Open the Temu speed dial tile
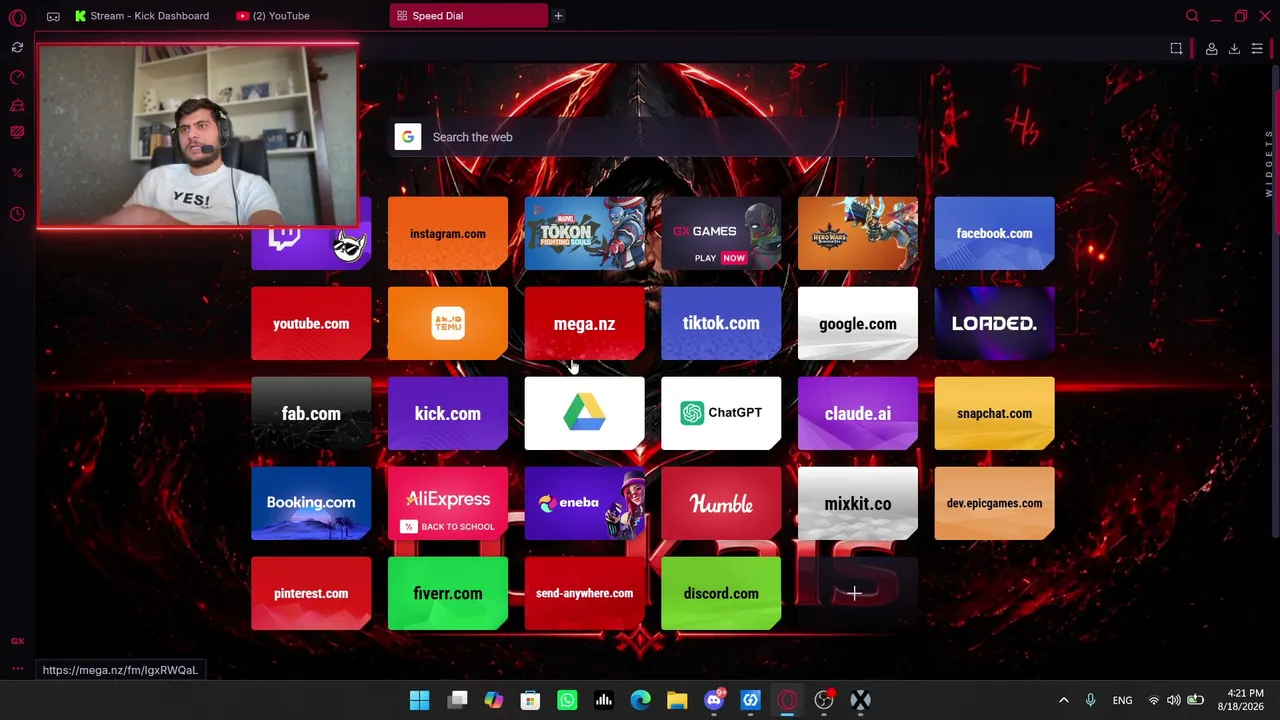This screenshot has height=720, width=1280. coord(448,323)
